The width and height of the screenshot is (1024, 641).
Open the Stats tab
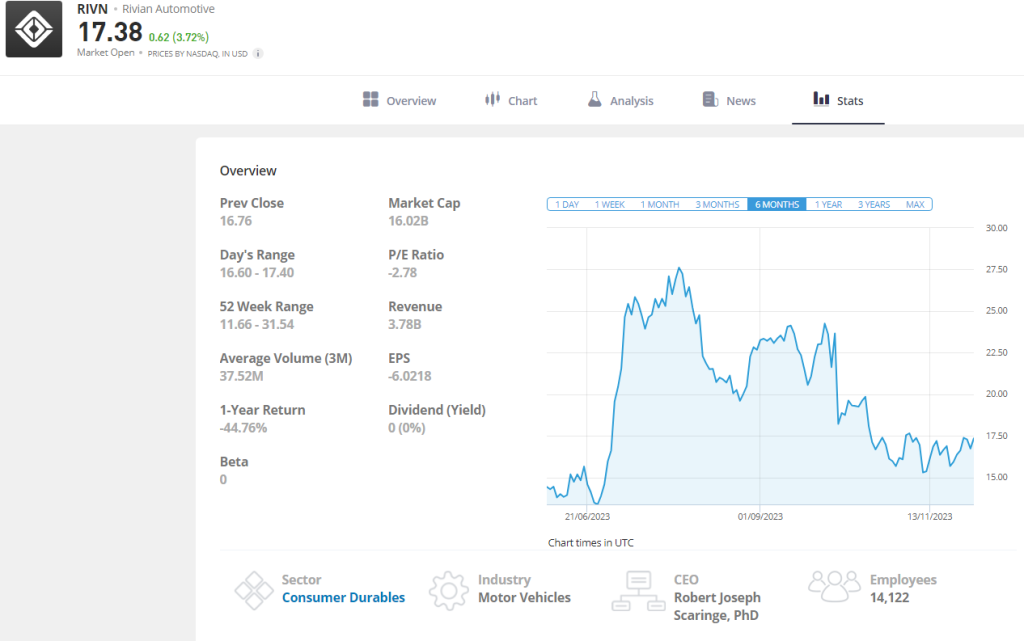(x=838, y=100)
